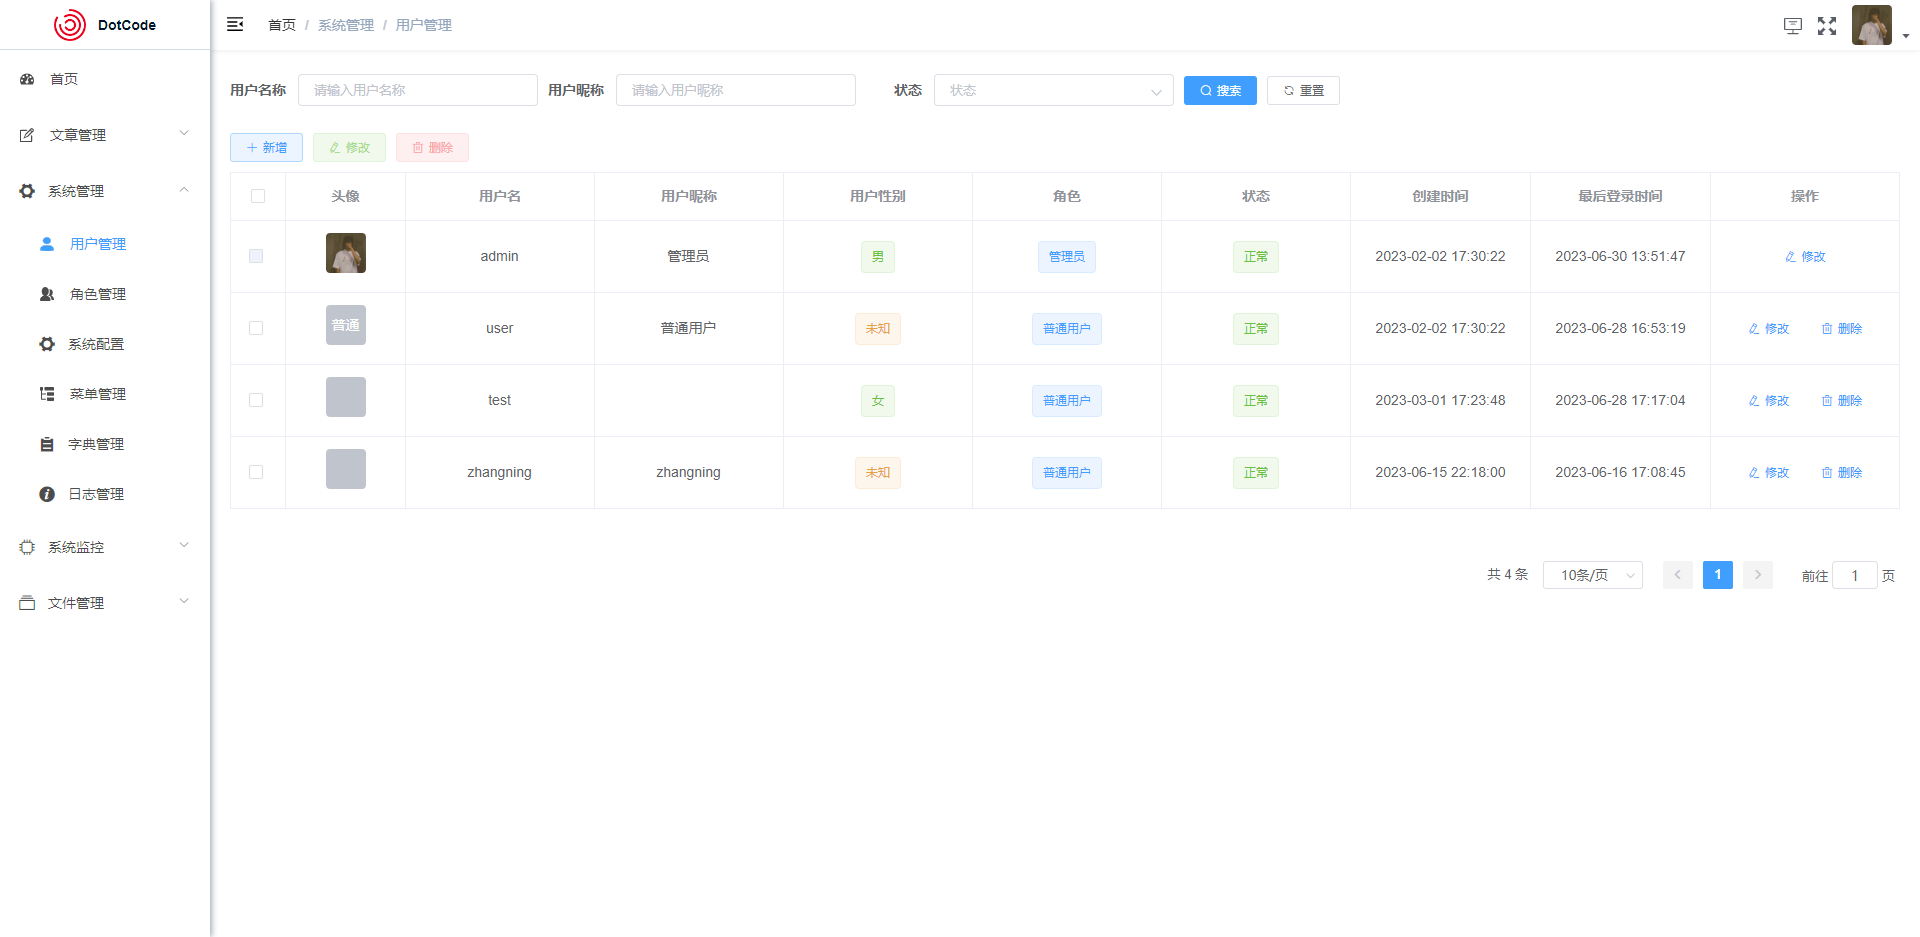1920x937 pixels.
Task: Click the monitor icon in top bar
Action: [x=1793, y=26]
